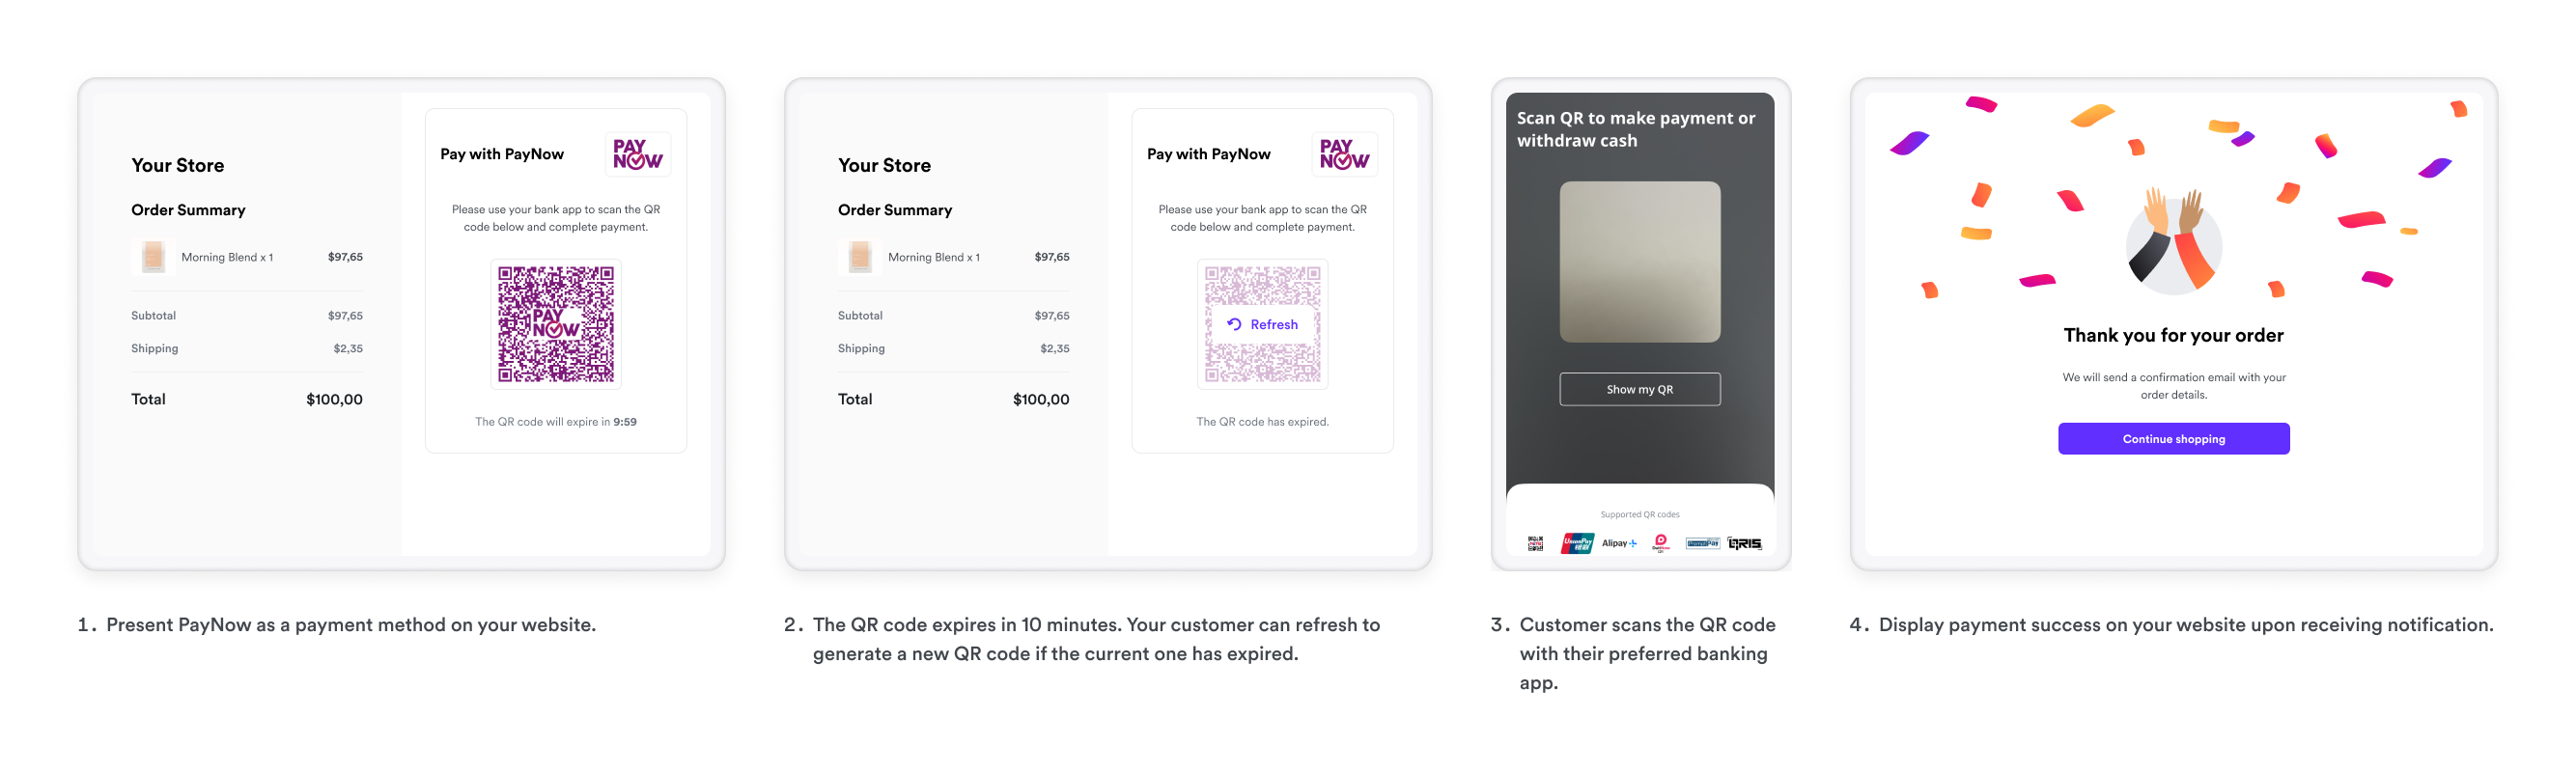
Task: Click the 9:59 expiry countdown text
Action: [625, 422]
